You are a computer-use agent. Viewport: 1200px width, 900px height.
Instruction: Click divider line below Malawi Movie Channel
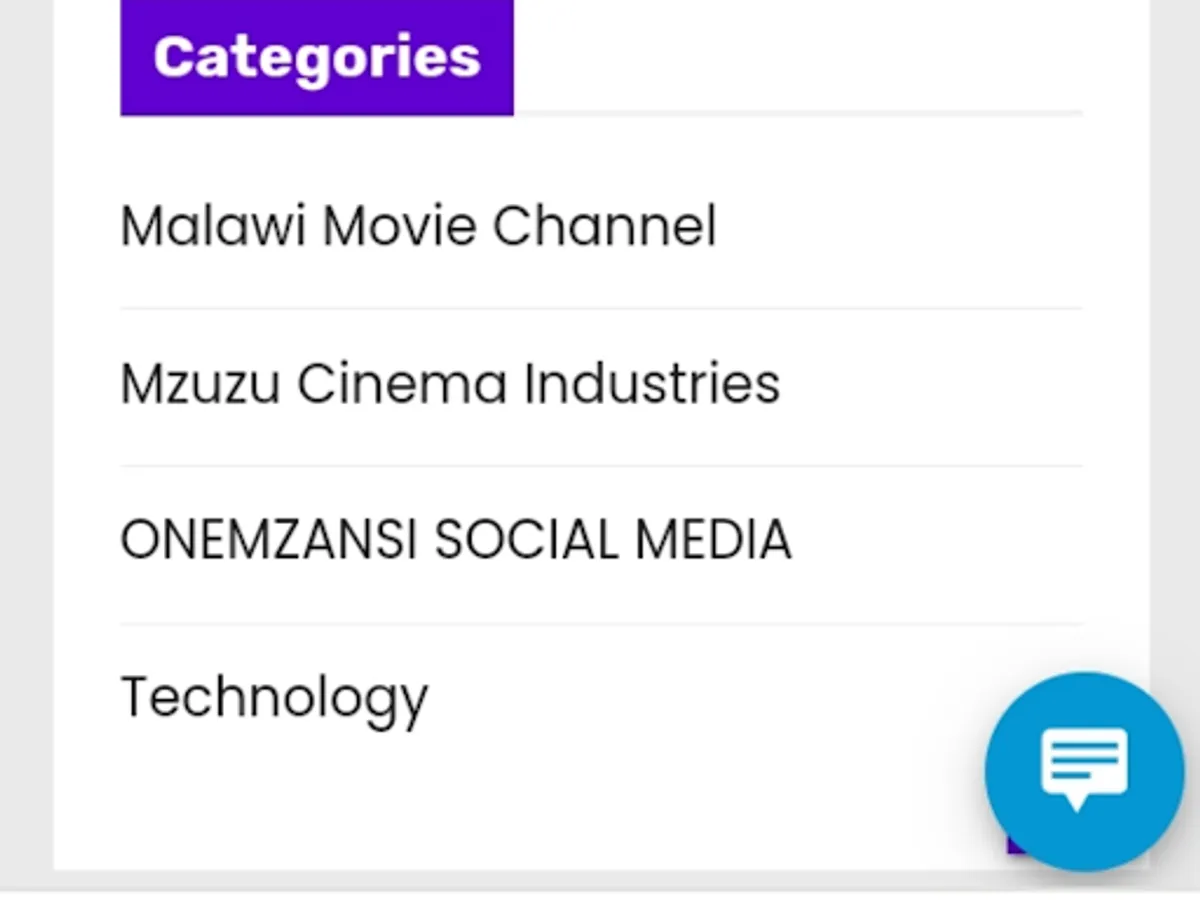coord(600,309)
